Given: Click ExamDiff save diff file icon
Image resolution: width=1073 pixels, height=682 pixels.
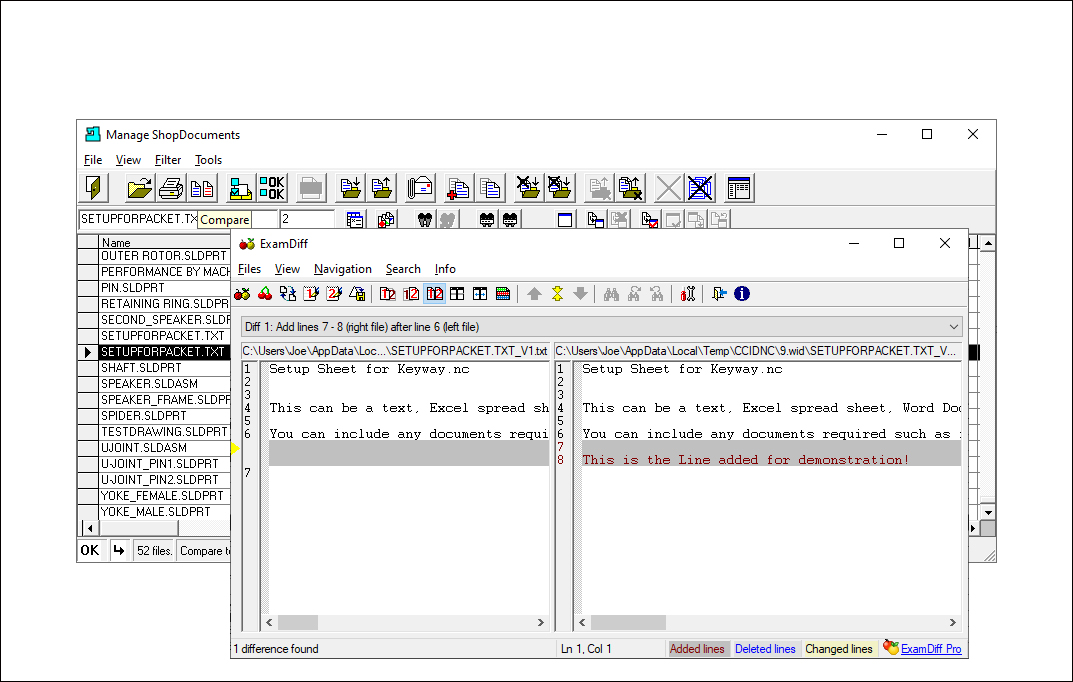Looking at the screenshot, I should coord(357,293).
